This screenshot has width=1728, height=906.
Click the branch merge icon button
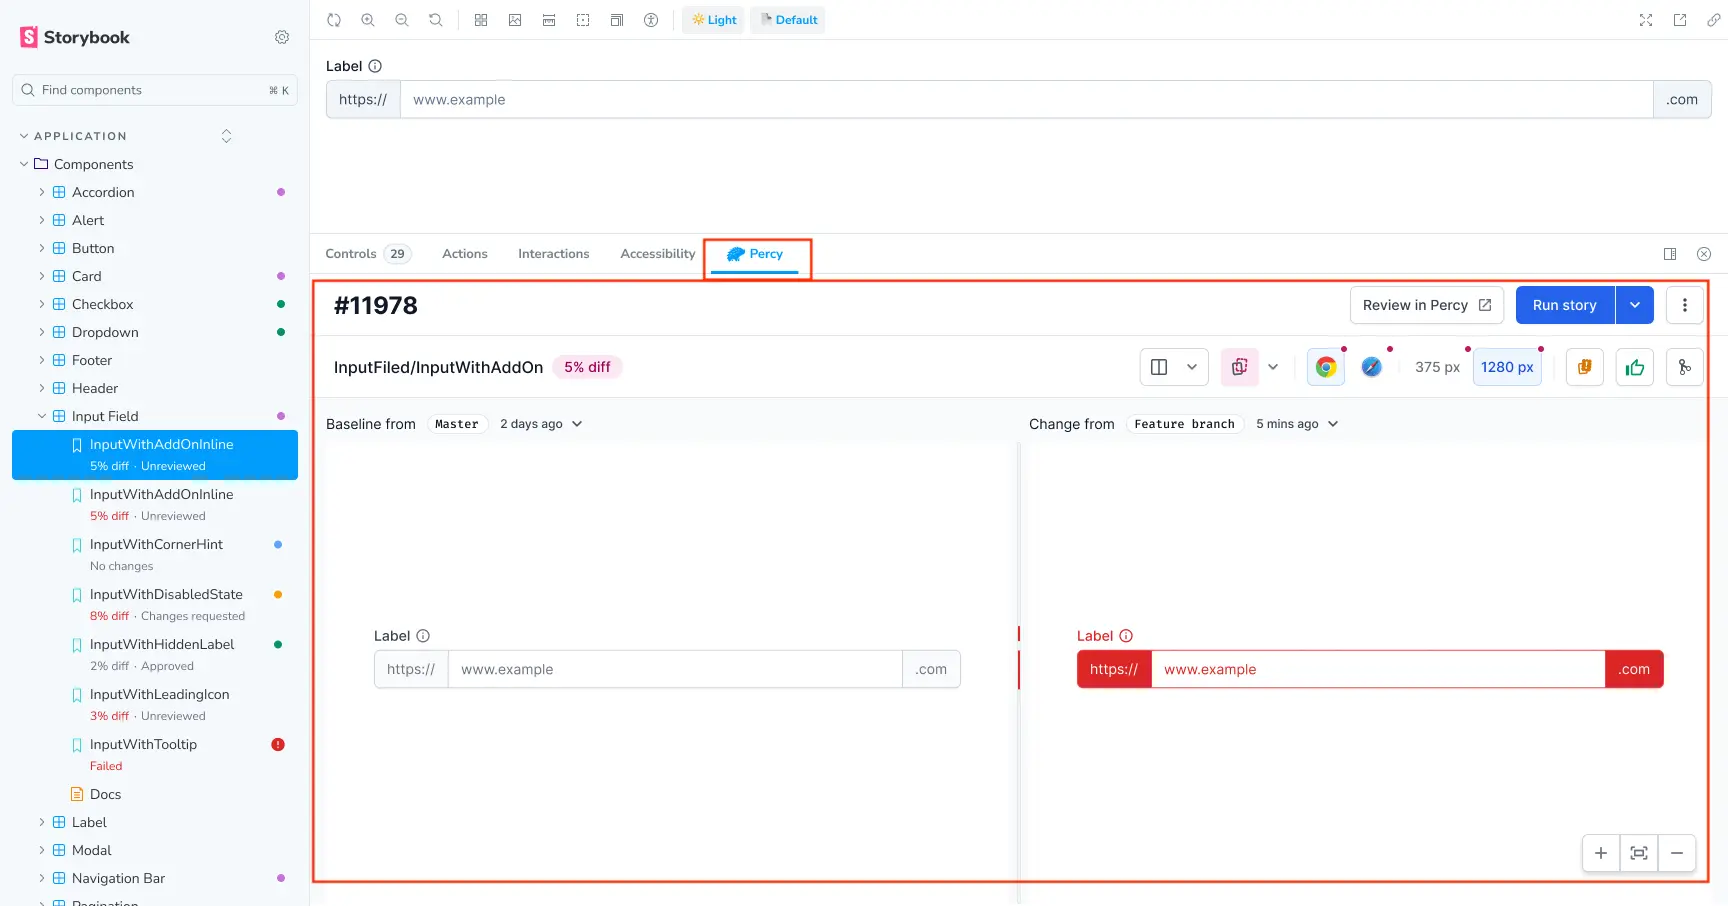pyautogui.click(x=1684, y=367)
